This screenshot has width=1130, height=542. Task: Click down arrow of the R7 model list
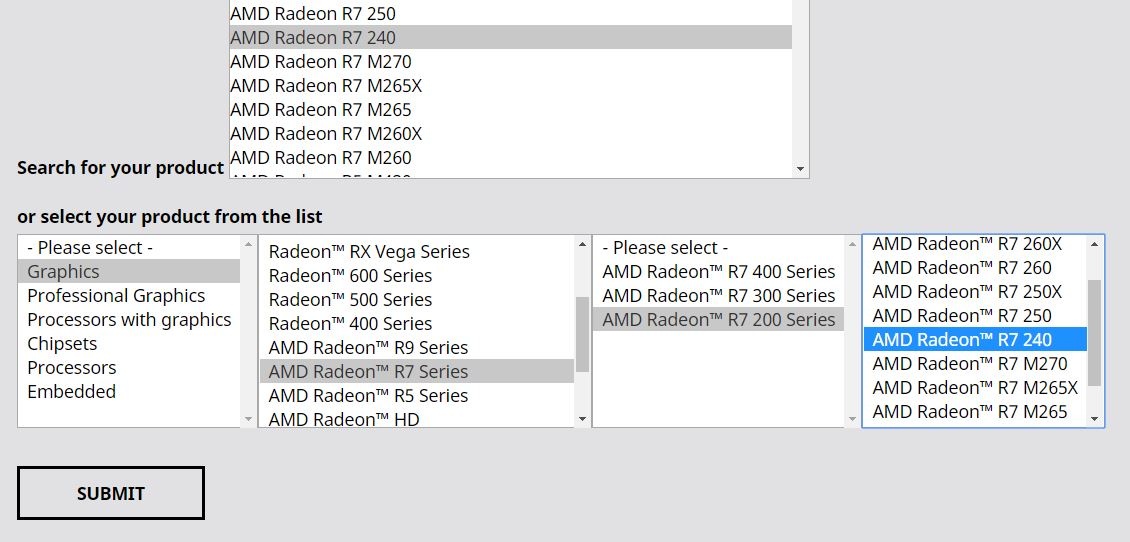(x=1094, y=419)
